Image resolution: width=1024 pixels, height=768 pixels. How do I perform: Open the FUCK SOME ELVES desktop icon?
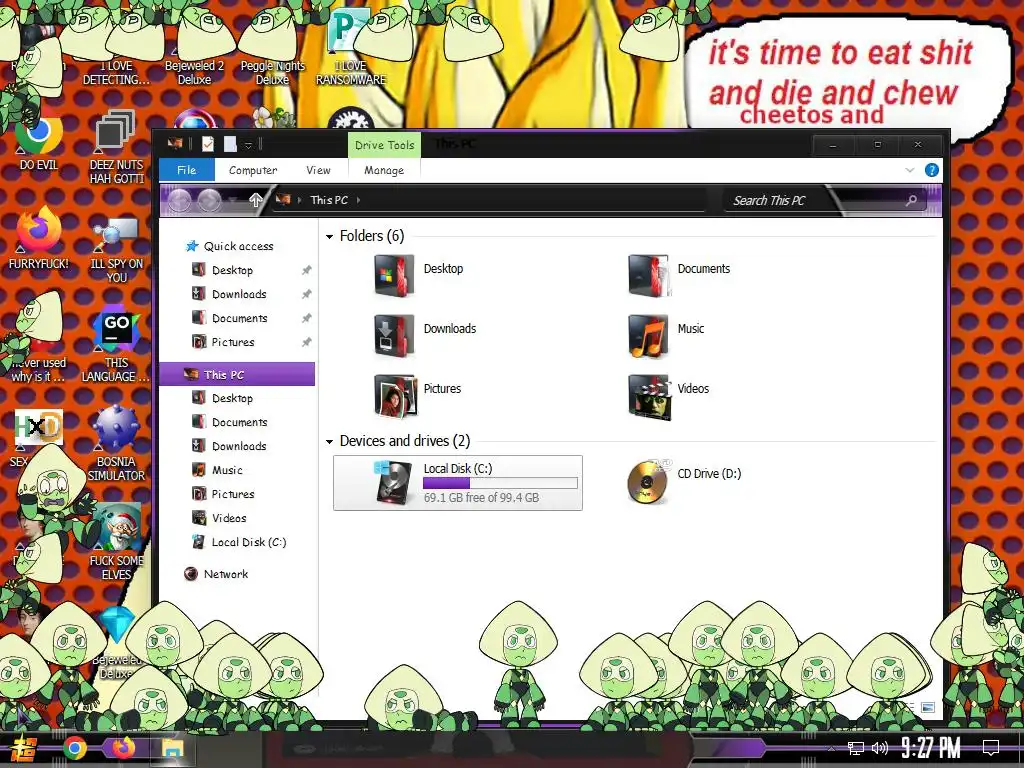click(x=116, y=541)
